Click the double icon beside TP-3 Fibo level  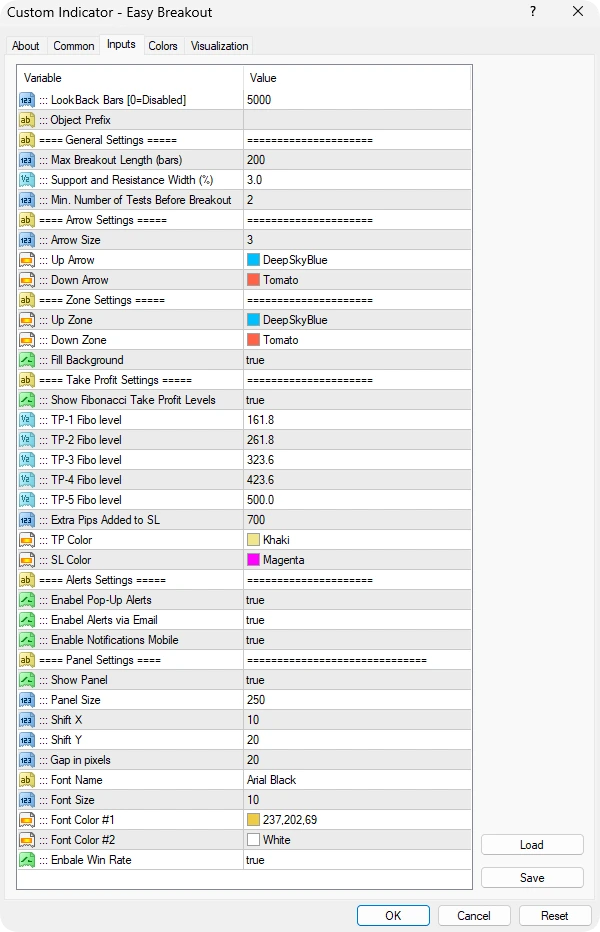[27, 460]
